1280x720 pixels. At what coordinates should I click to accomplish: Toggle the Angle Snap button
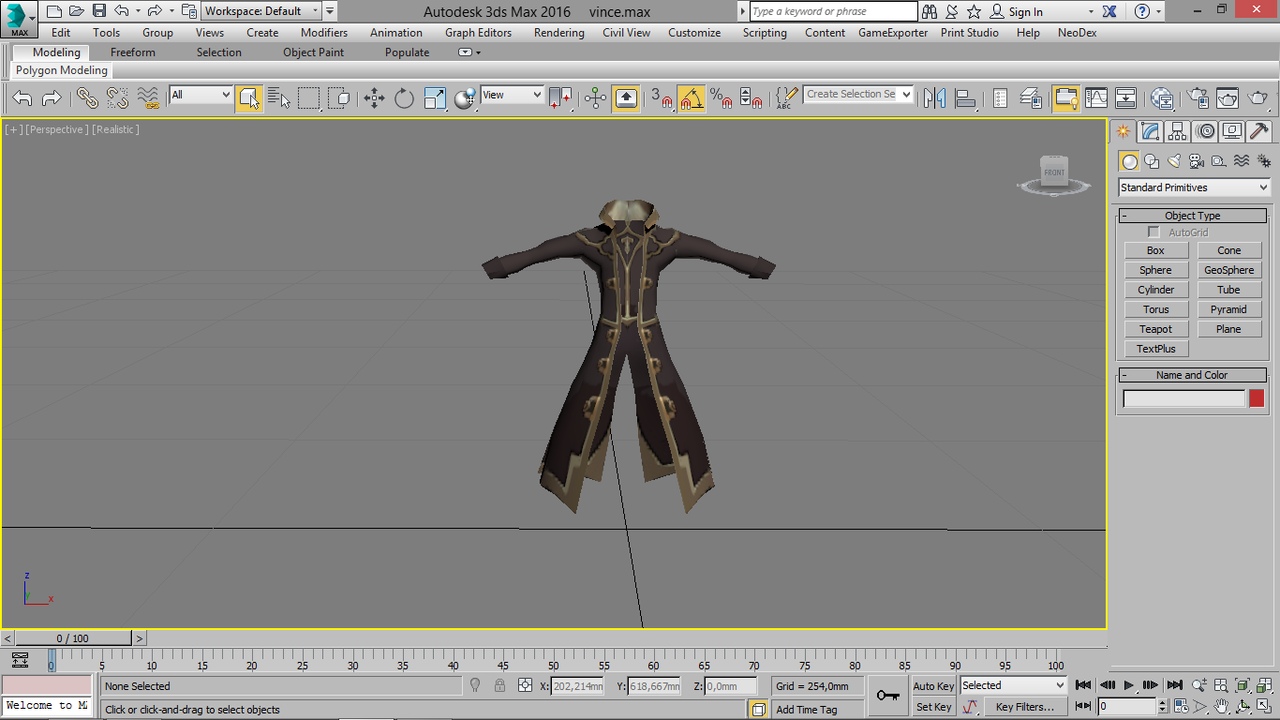pos(691,98)
